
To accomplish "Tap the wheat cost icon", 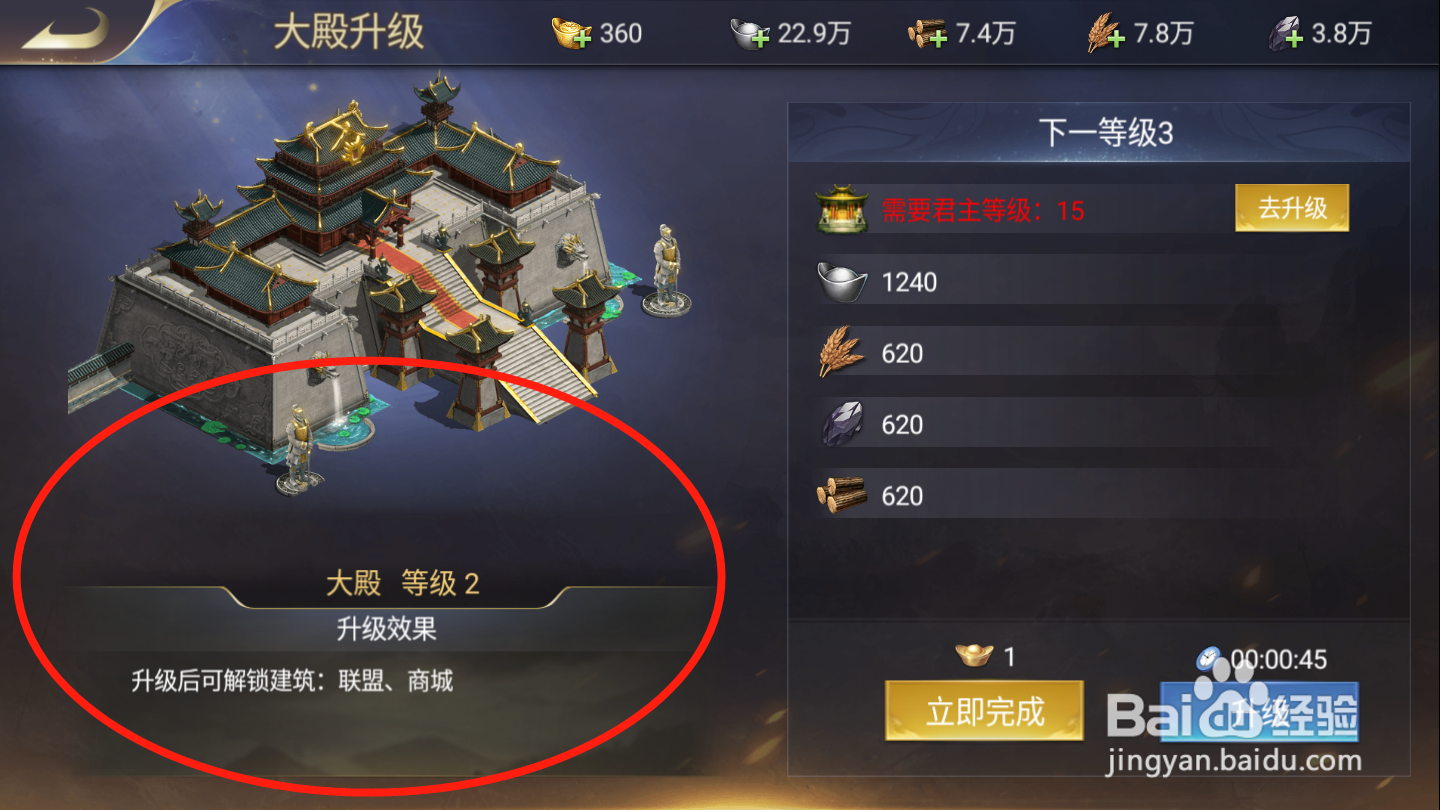I will (841, 352).
